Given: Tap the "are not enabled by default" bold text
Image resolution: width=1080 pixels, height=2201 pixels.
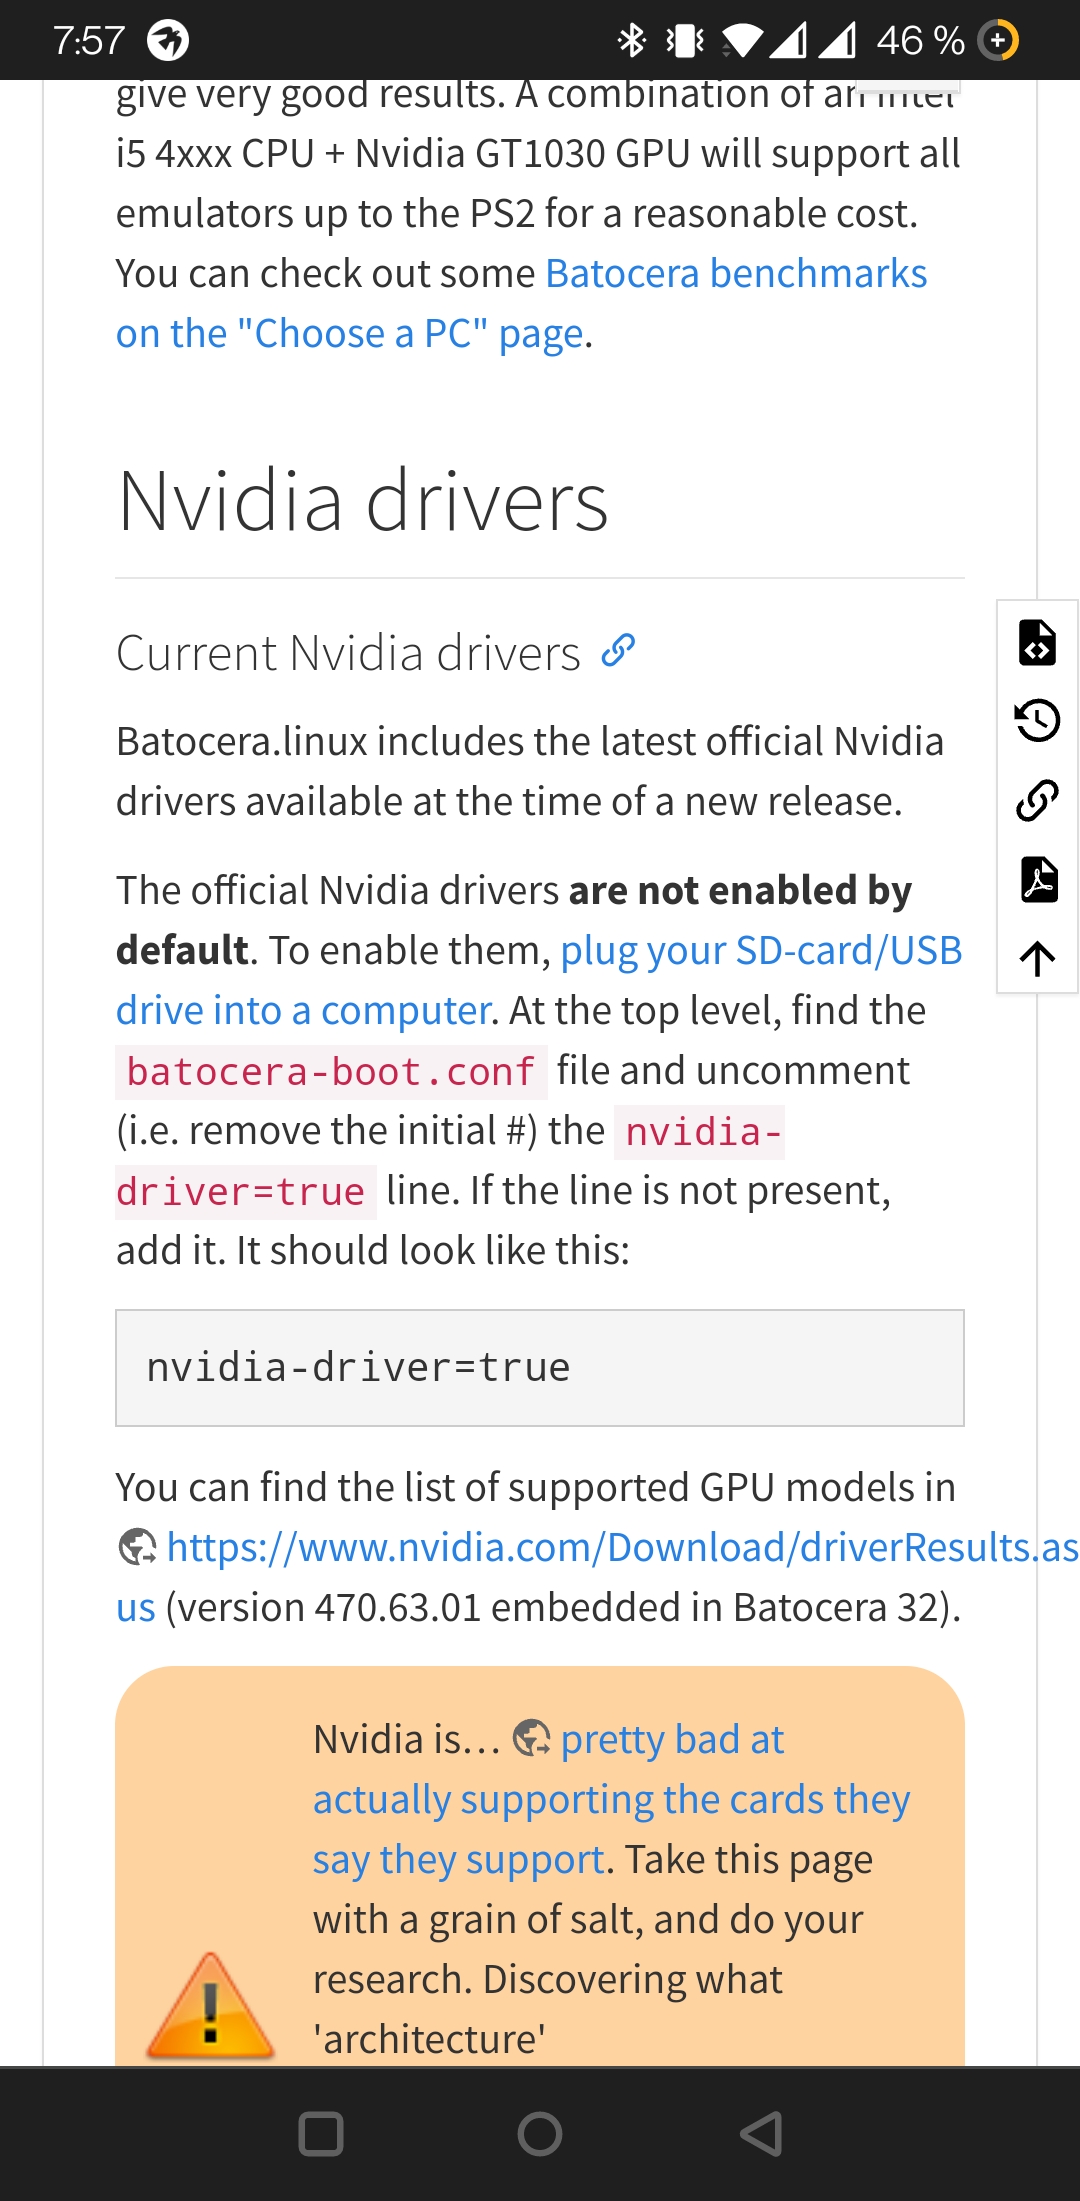Looking at the screenshot, I should 514,920.
